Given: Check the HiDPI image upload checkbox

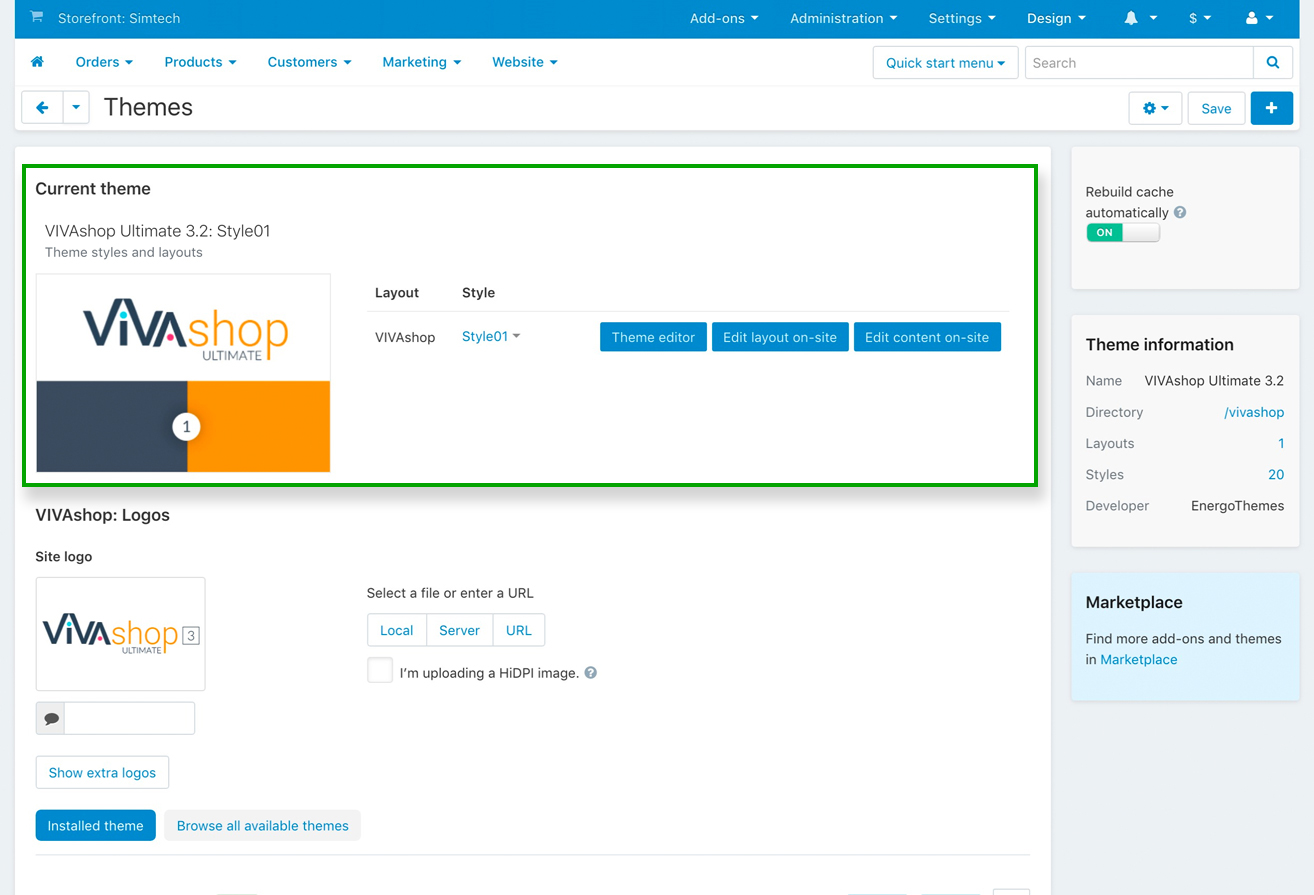Looking at the screenshot, I should point(380,671).
